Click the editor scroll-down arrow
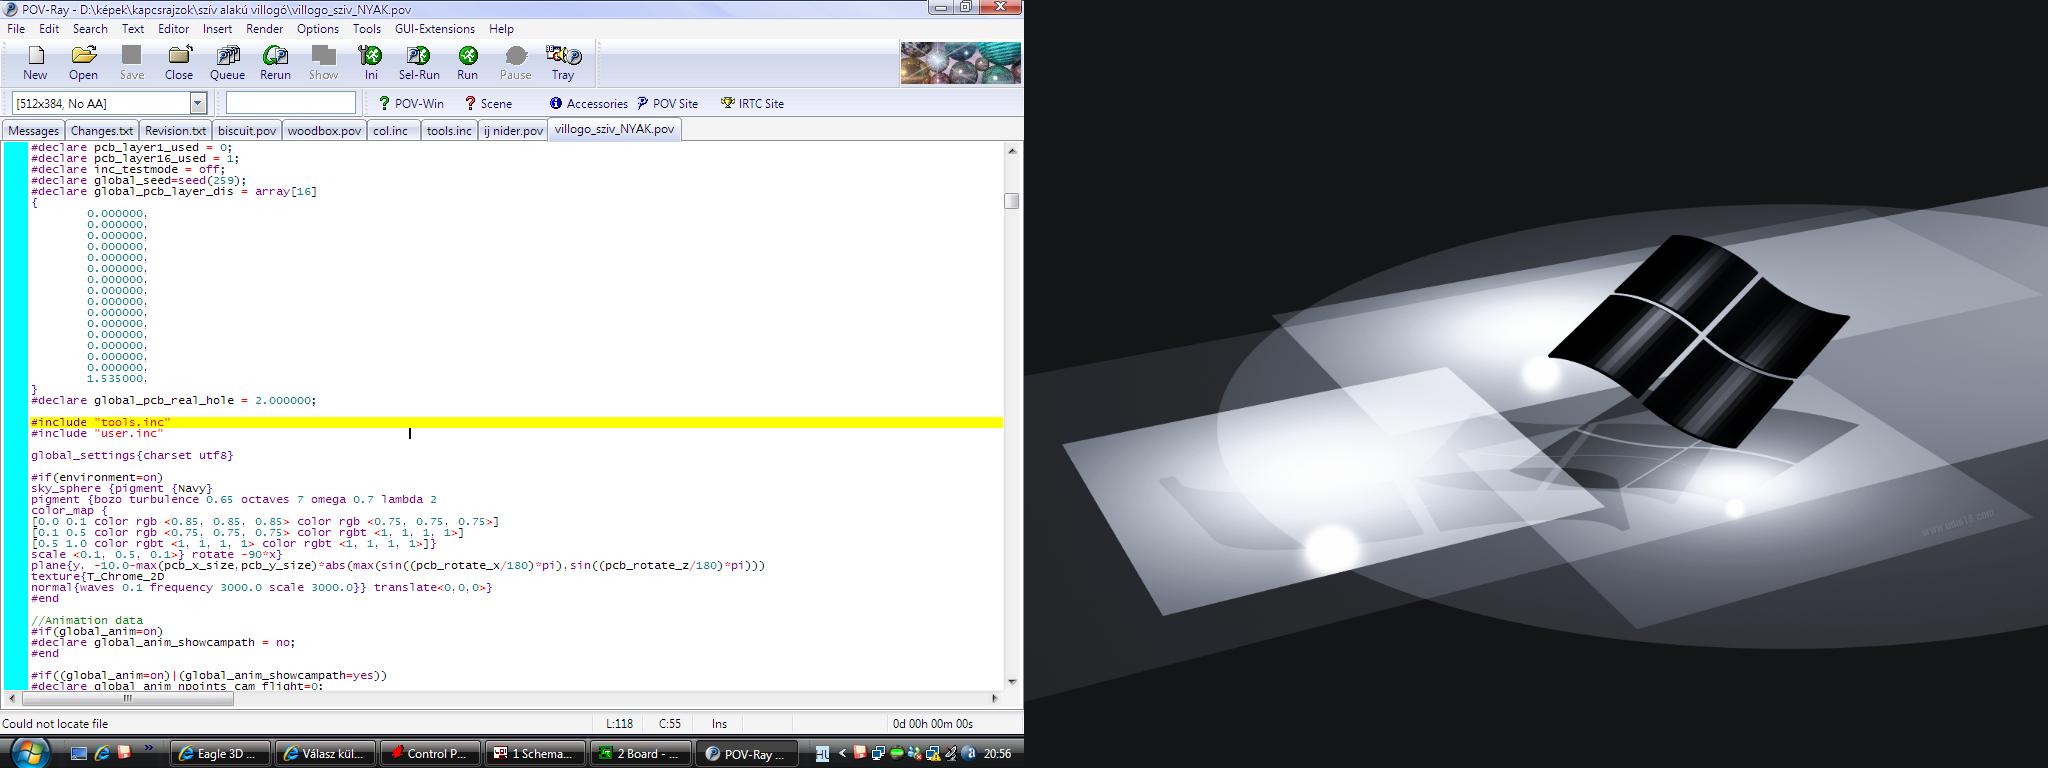Screen dimensions: 2048x768 pos(1012,682)
